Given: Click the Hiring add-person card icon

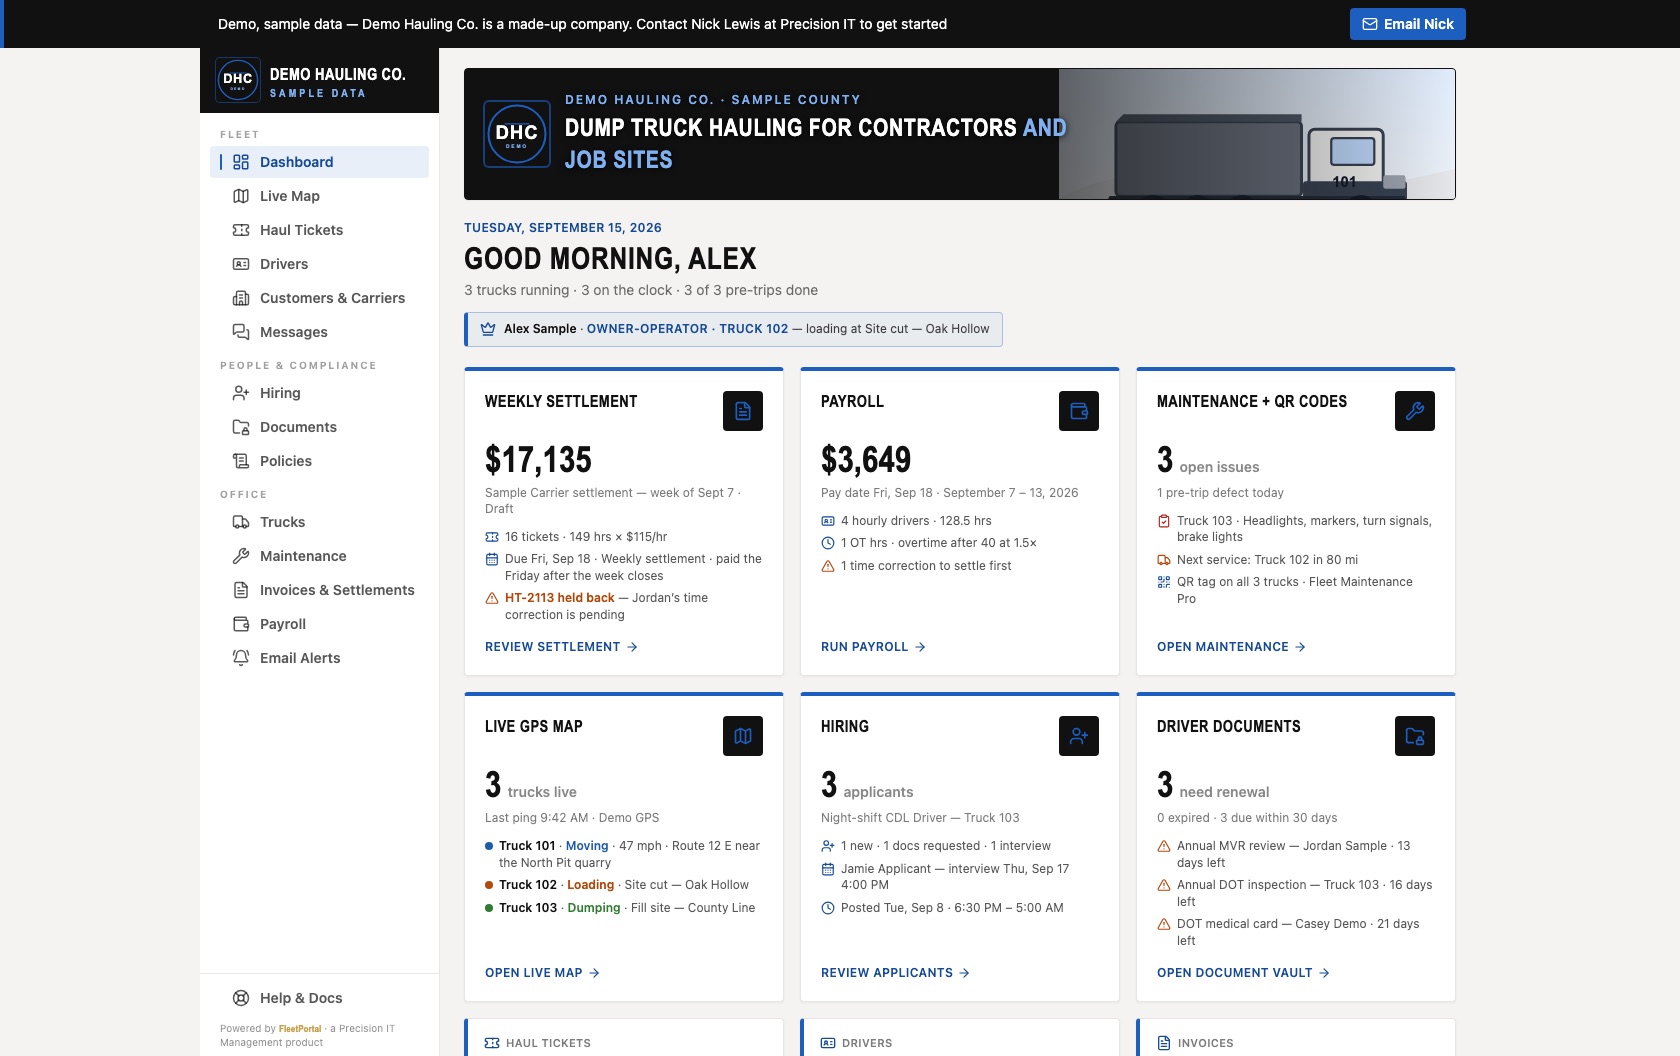Looking at the screenshot, I should click(1079, 736).
